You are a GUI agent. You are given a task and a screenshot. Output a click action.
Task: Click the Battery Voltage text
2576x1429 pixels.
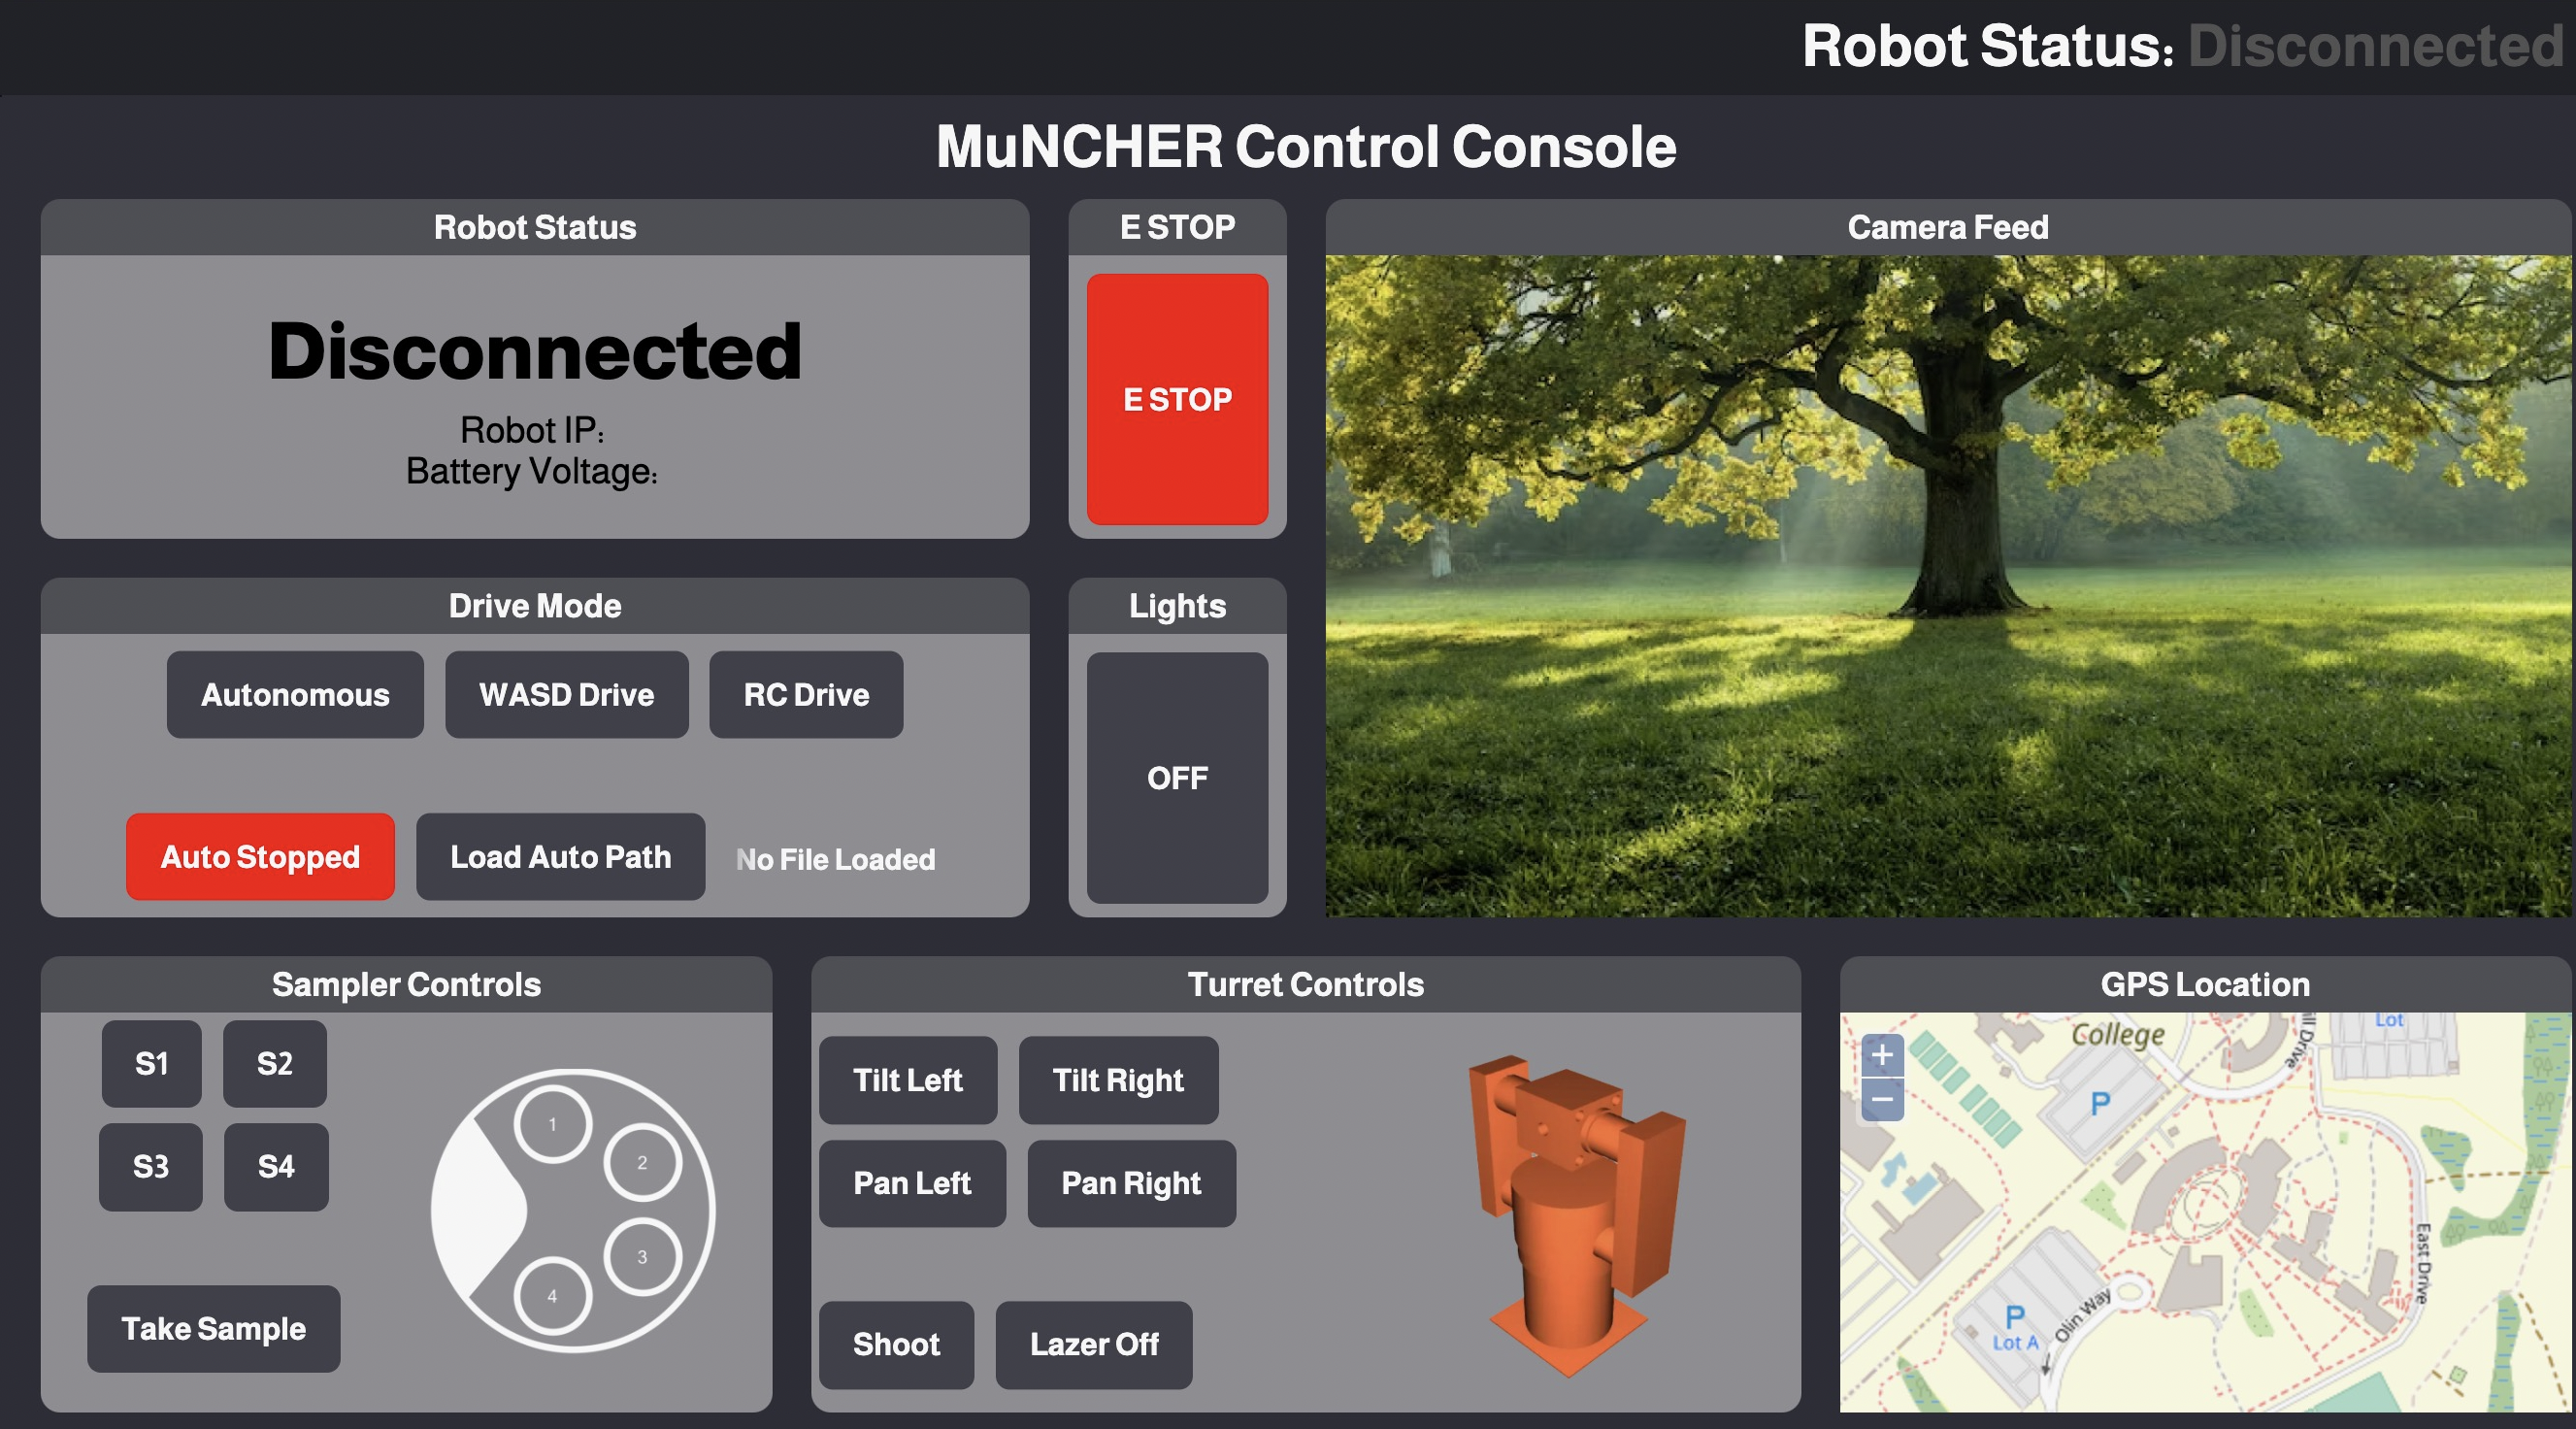point(532,471)
